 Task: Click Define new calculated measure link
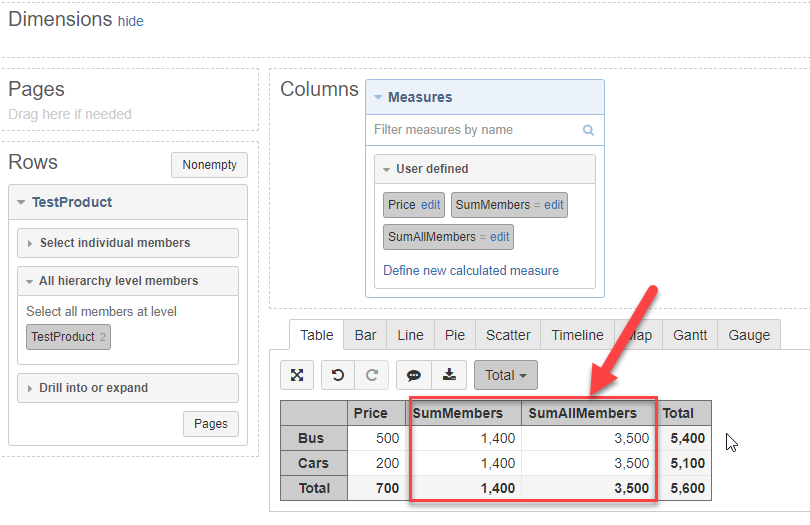pyautogui.click(x=471, y=270)
